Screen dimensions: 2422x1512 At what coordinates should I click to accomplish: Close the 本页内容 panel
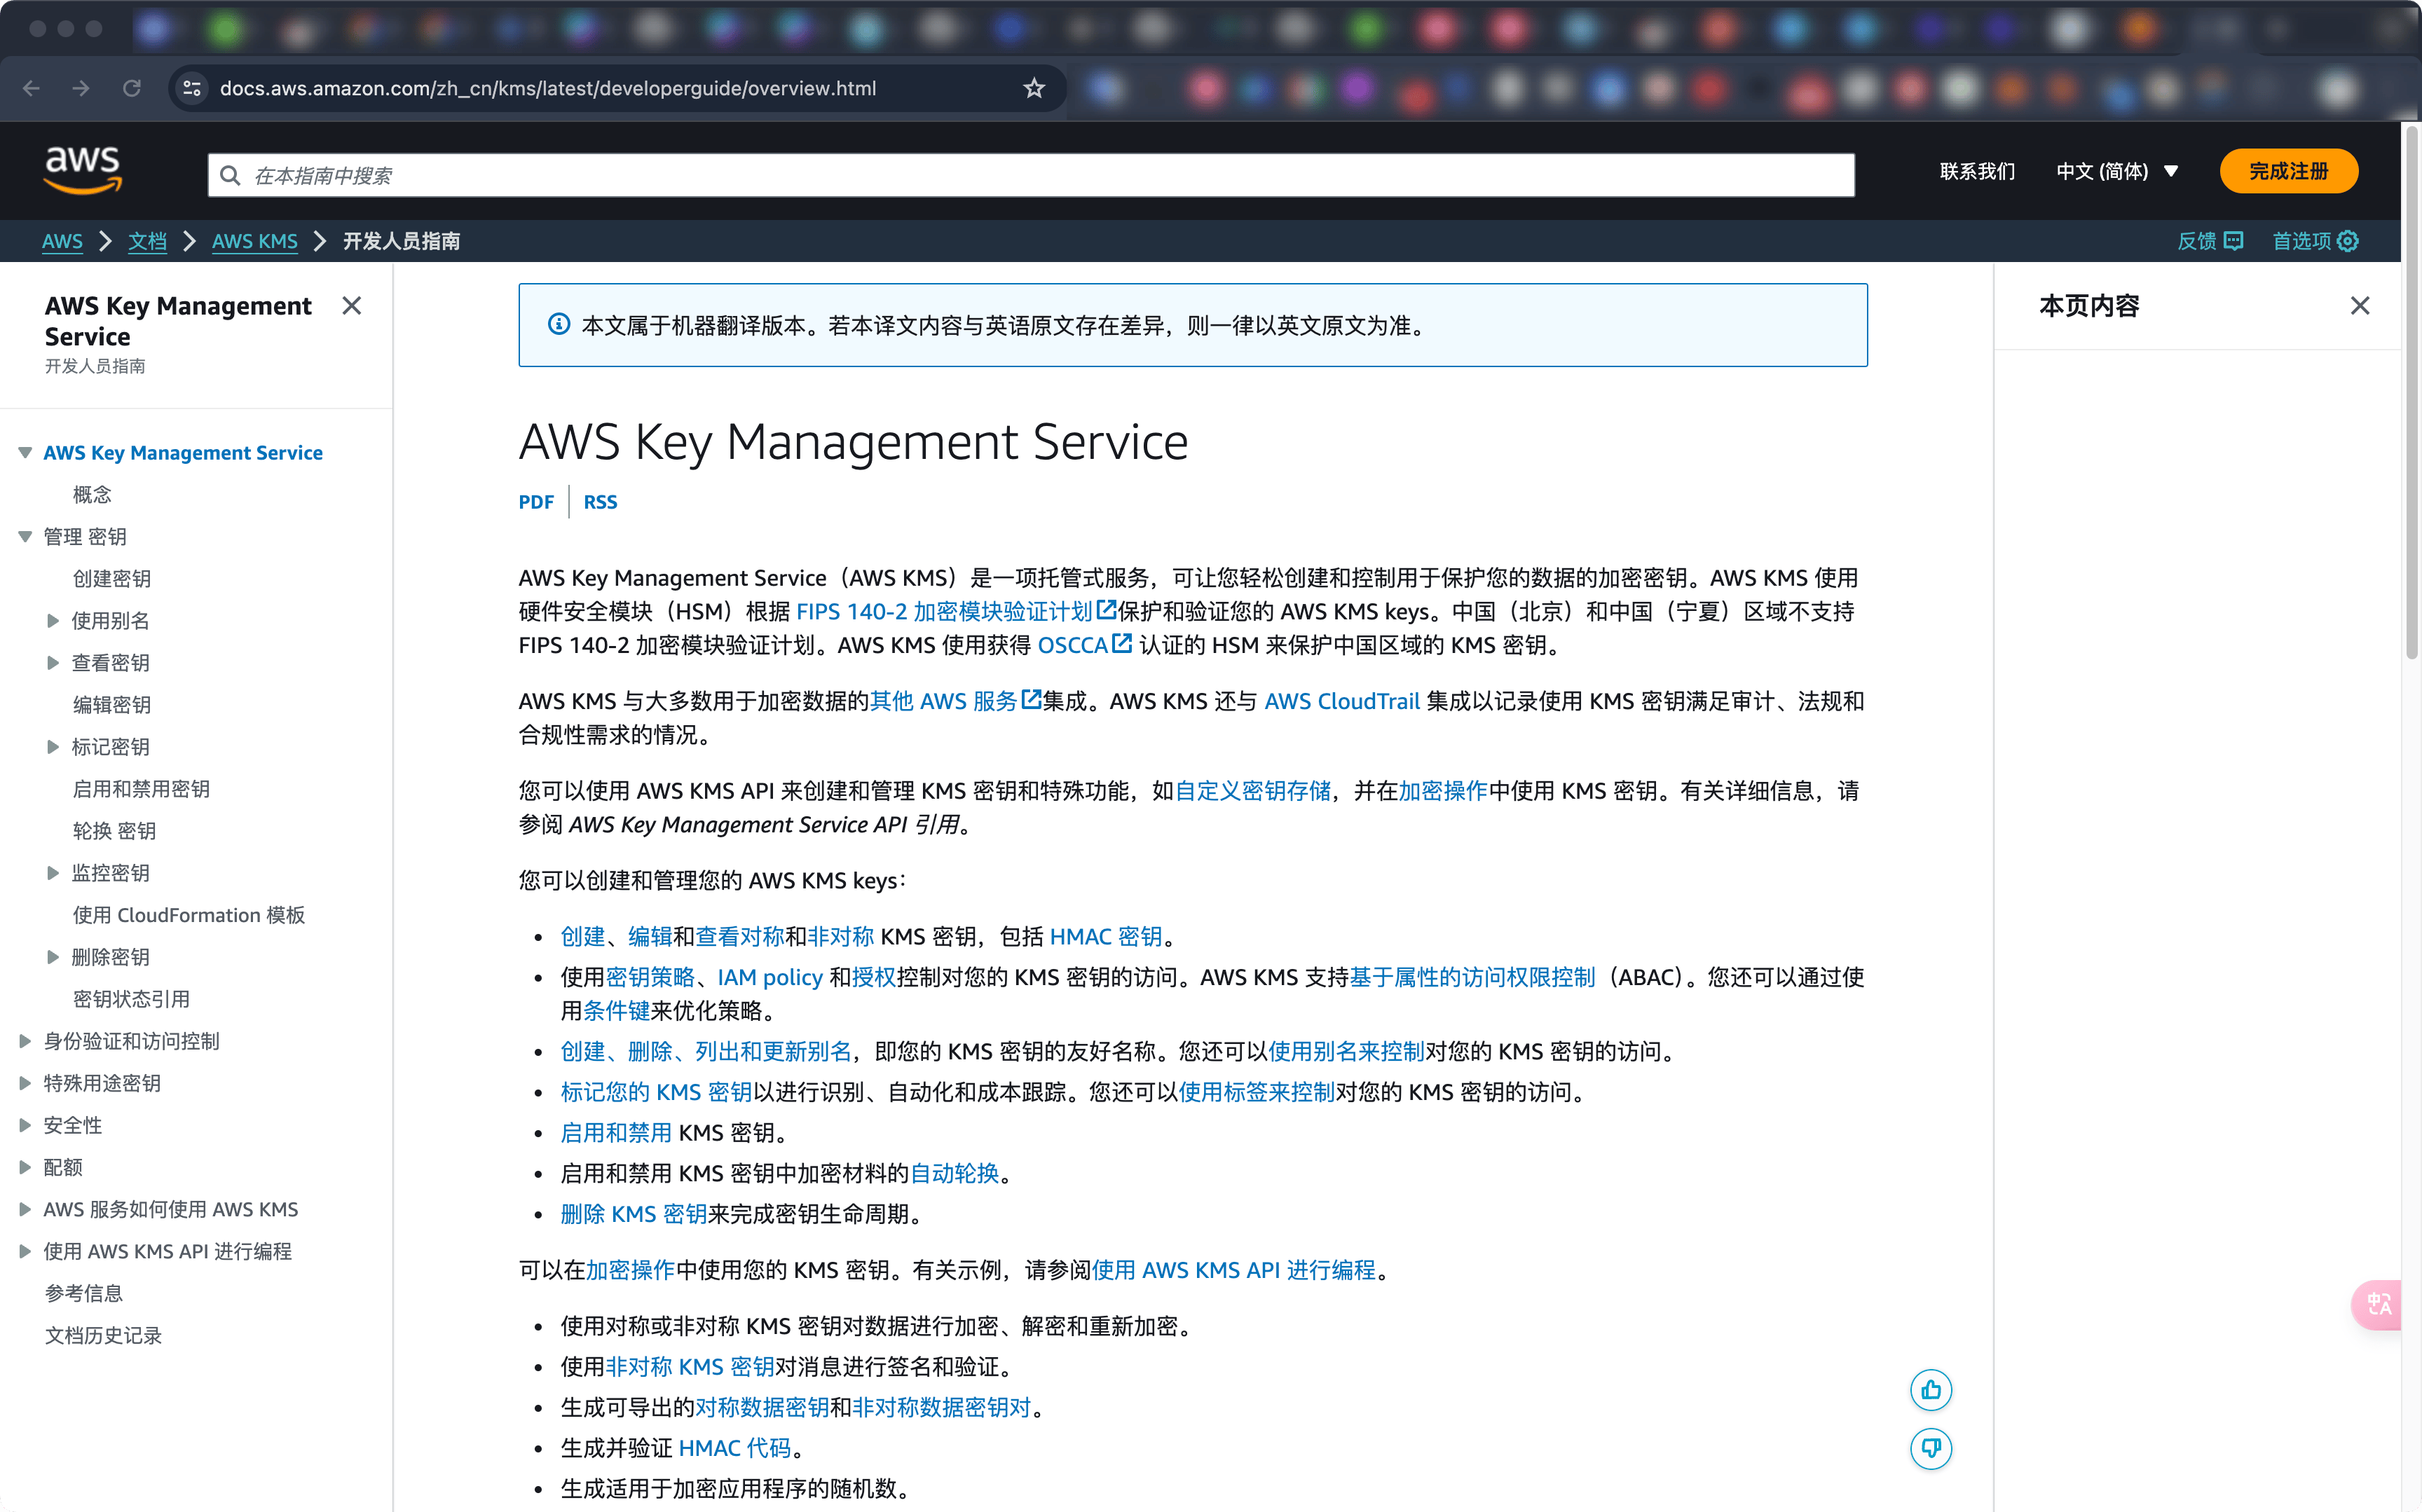click(2359, 306)
